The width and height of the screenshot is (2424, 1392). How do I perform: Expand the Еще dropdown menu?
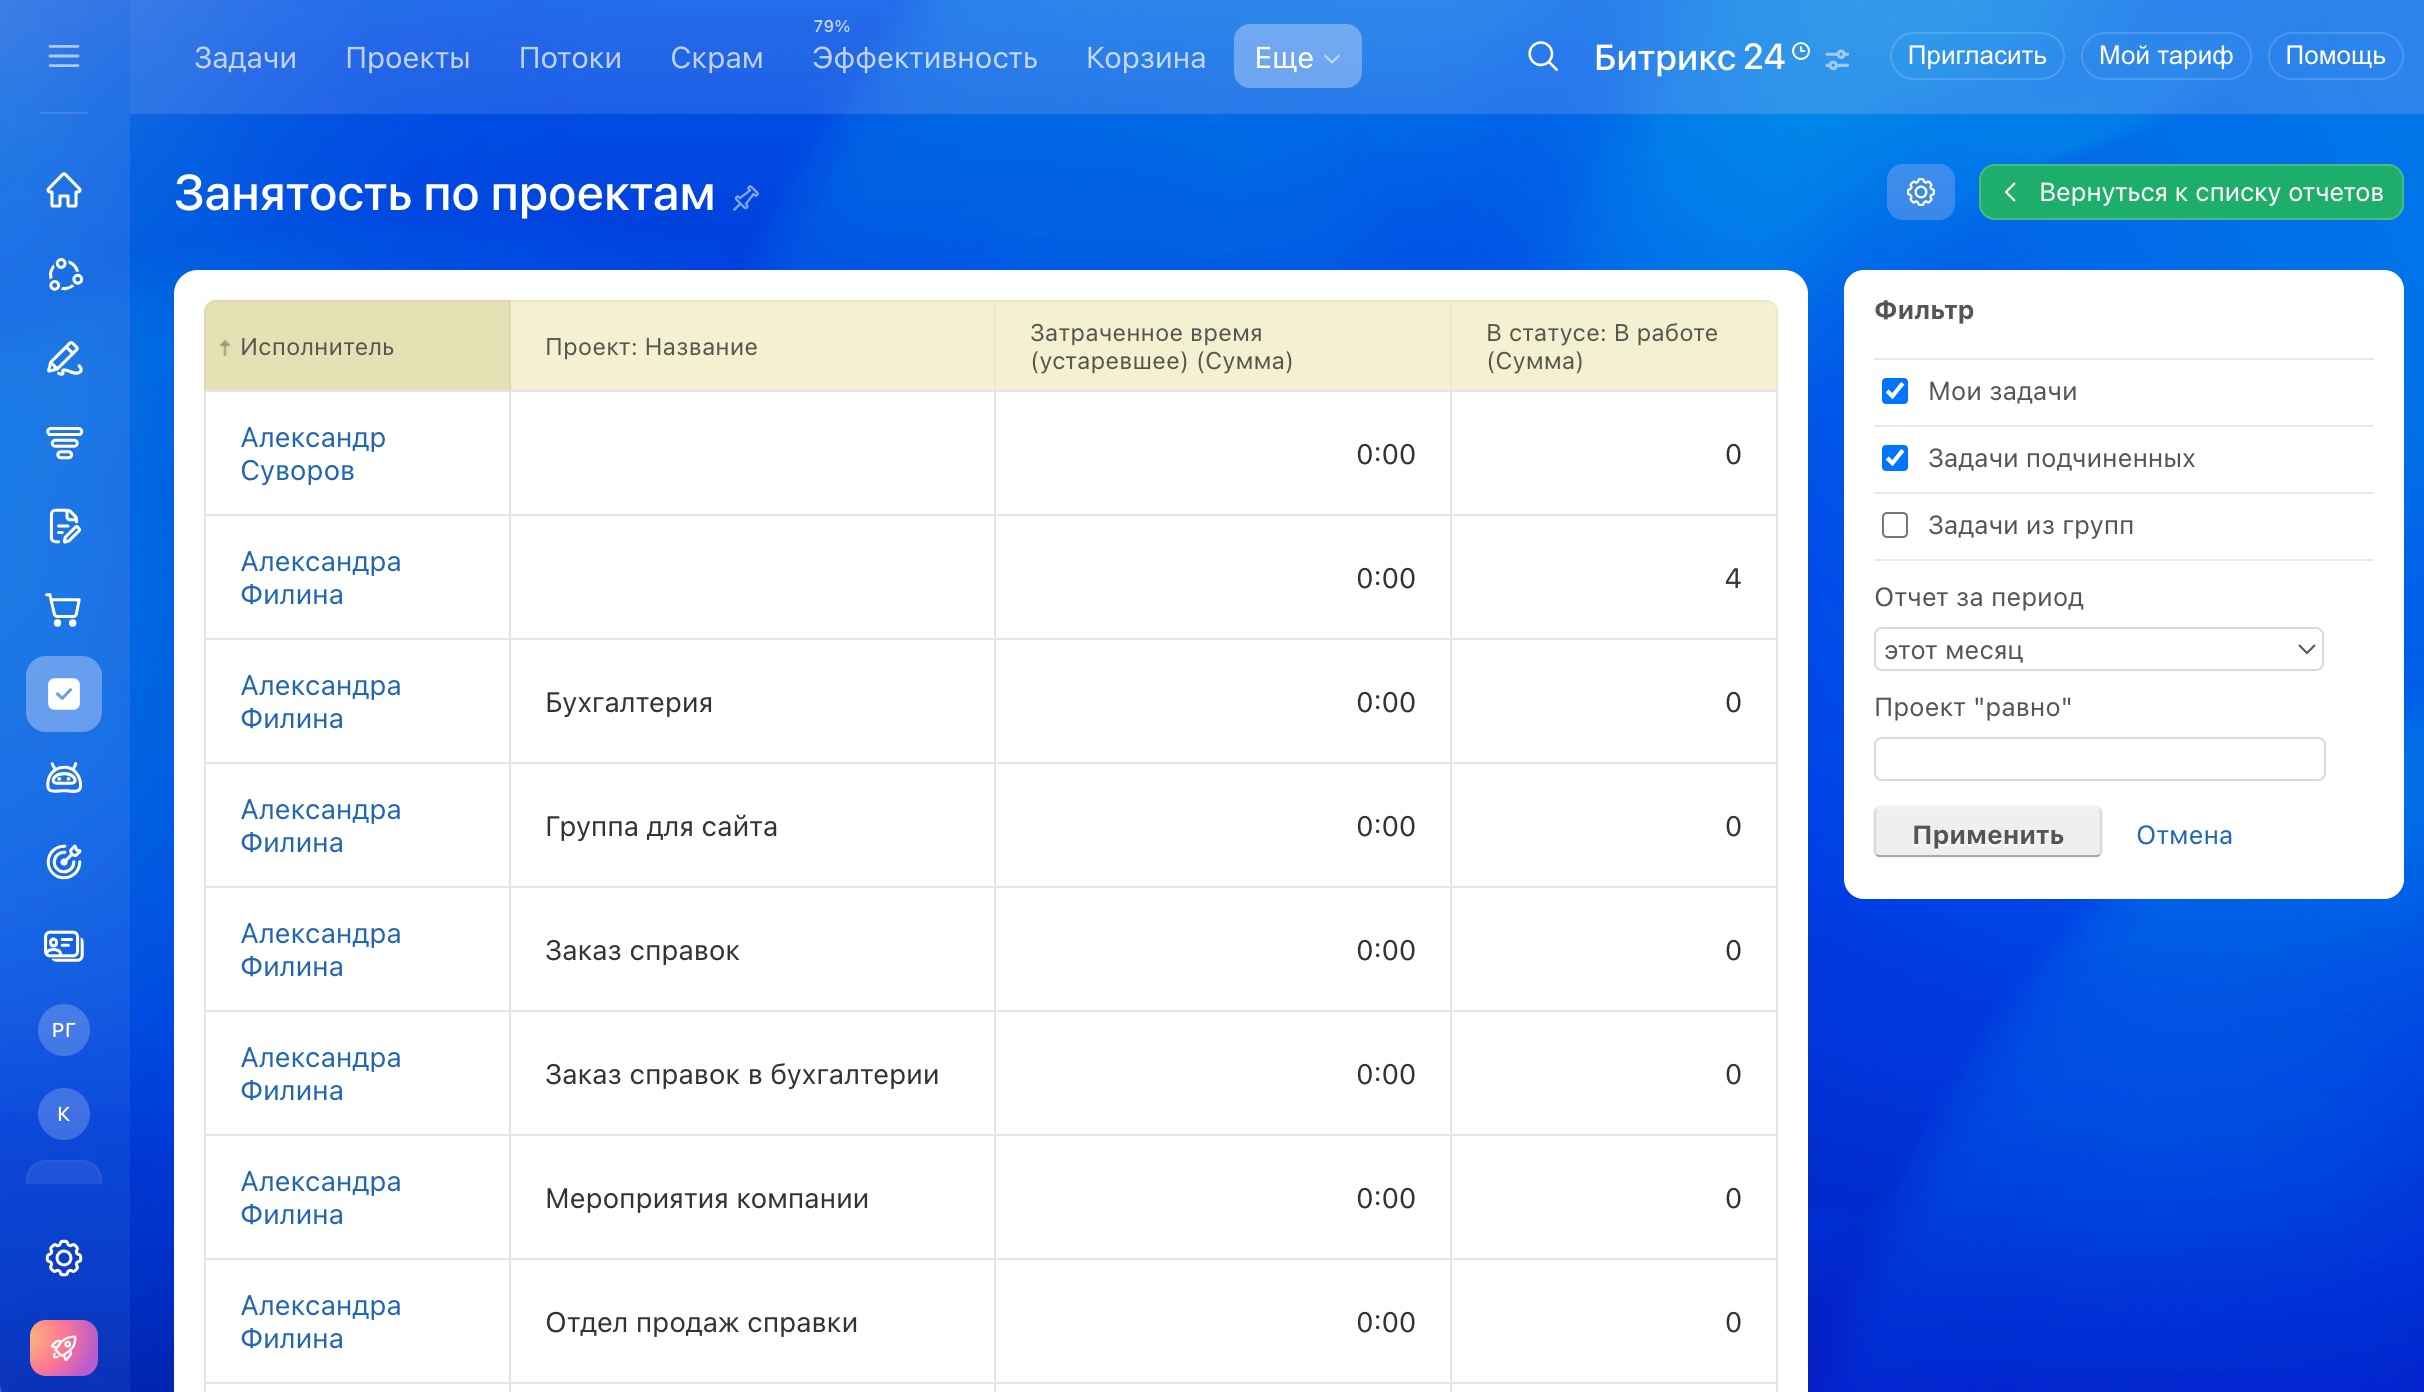pos(1297,57)
